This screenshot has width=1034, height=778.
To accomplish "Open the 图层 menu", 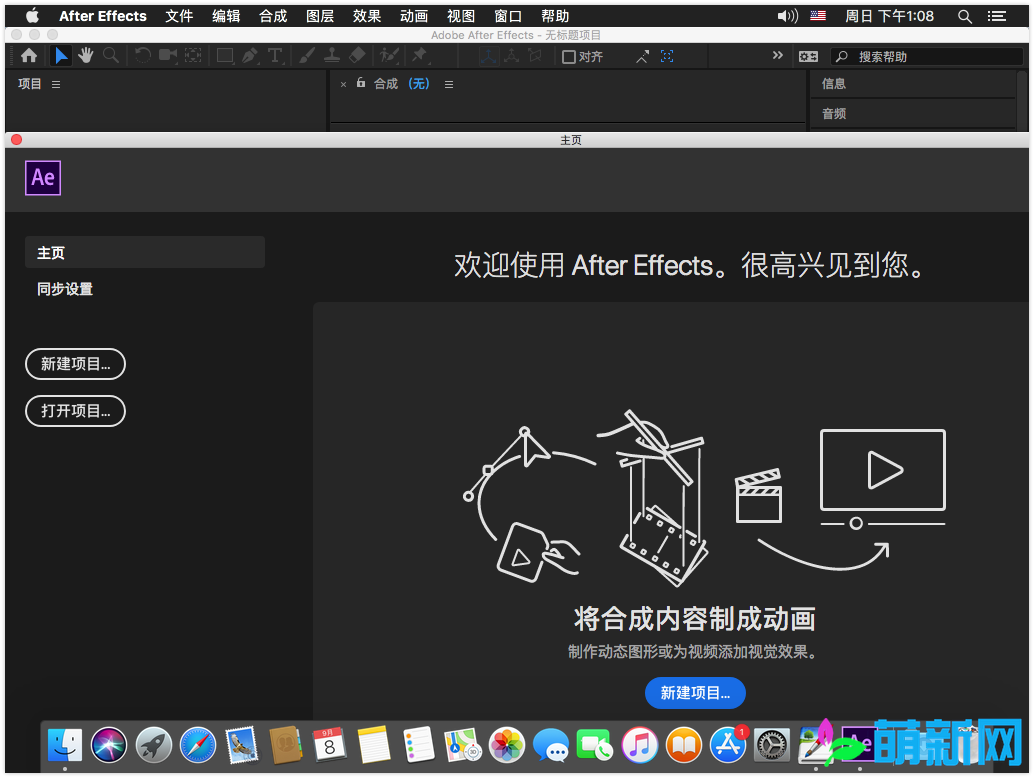I will 320,16.
